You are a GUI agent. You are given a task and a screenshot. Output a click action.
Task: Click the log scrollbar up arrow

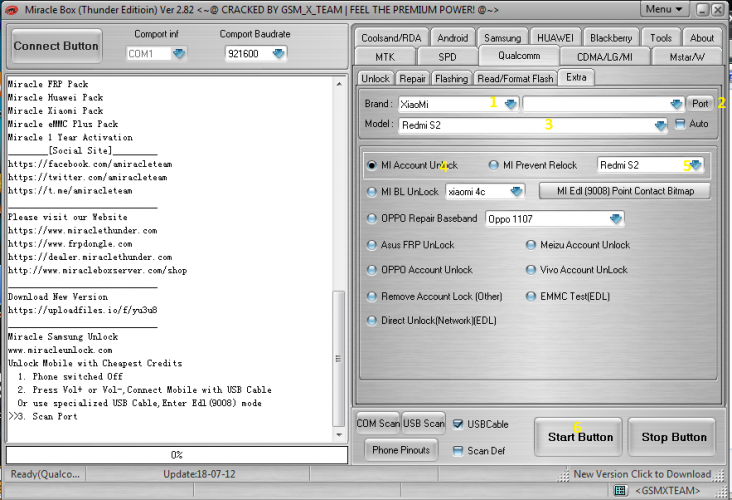[339, 84]
